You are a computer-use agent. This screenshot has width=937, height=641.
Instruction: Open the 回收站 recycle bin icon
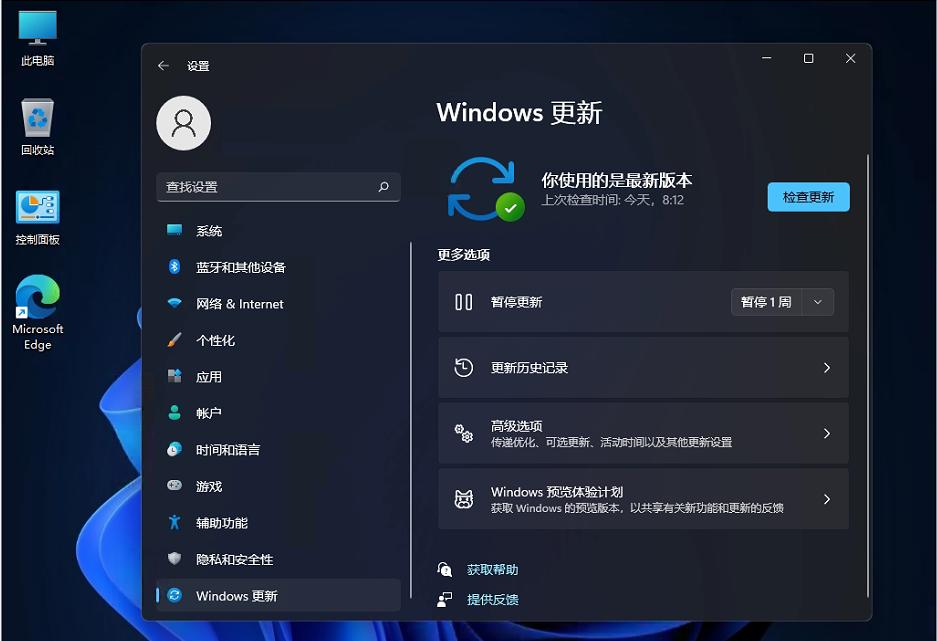[37, 127]
